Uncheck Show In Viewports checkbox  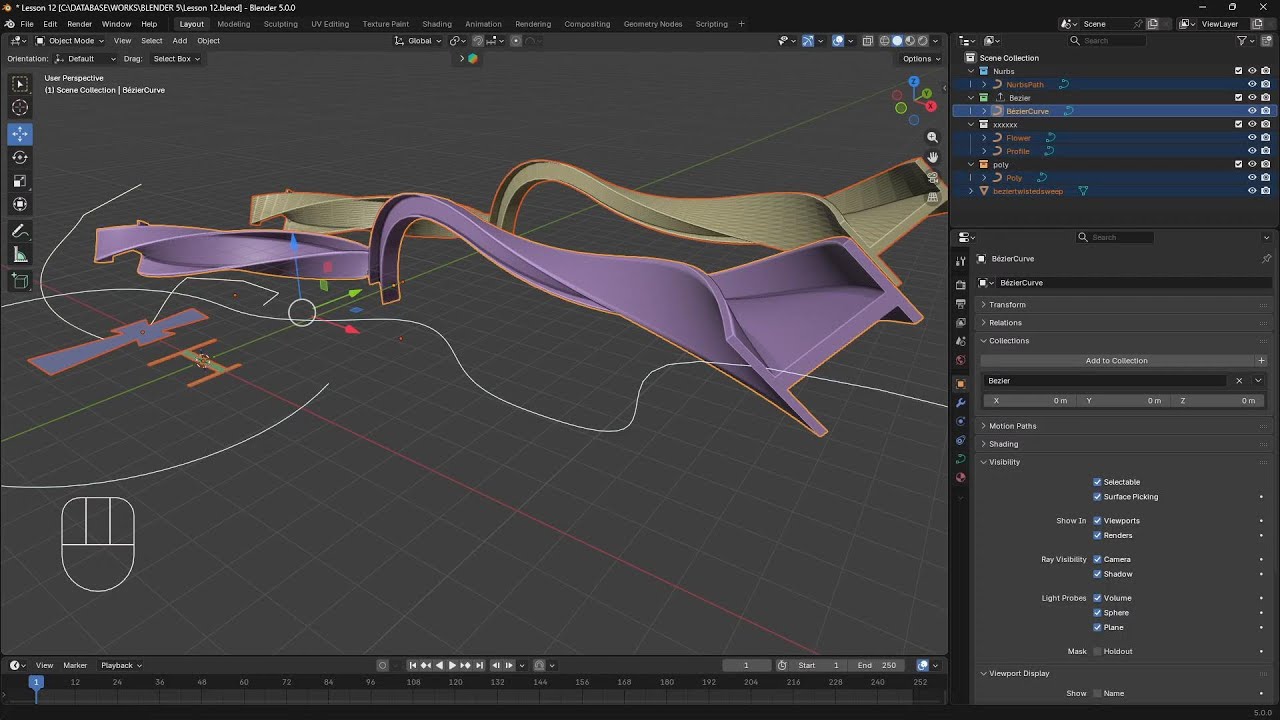(x=1097, y=521)
